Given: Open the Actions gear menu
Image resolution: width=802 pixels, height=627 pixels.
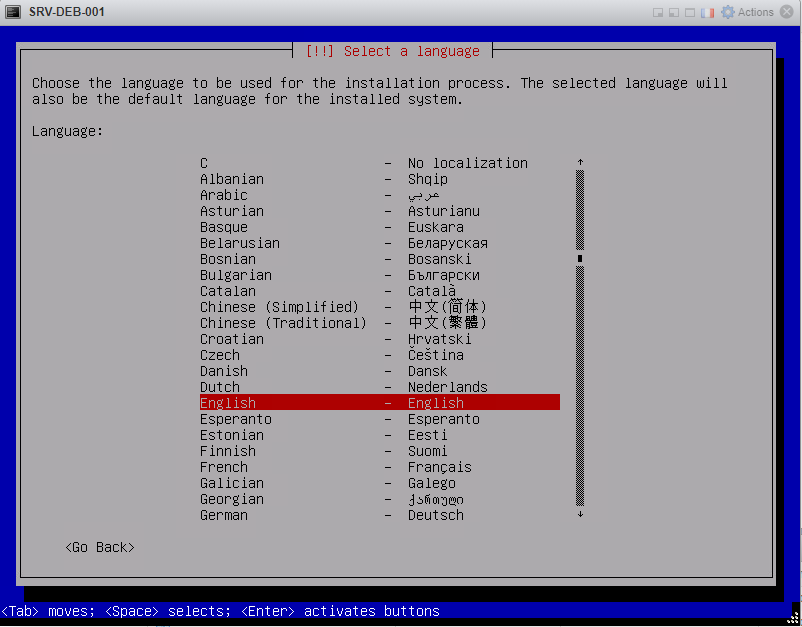Looking at the screenshot, I should coord(747,12).
